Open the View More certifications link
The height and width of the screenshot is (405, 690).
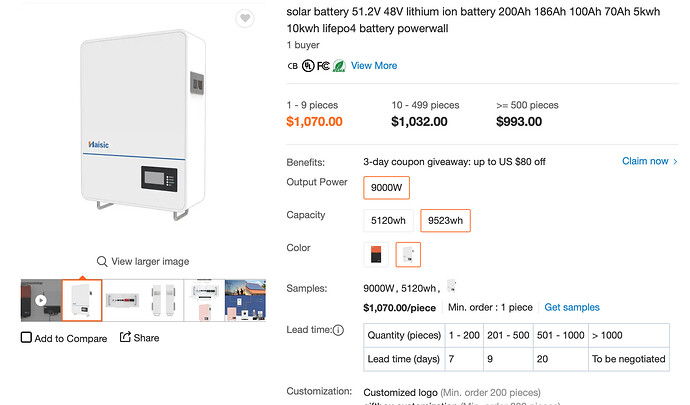click(374, 66)
